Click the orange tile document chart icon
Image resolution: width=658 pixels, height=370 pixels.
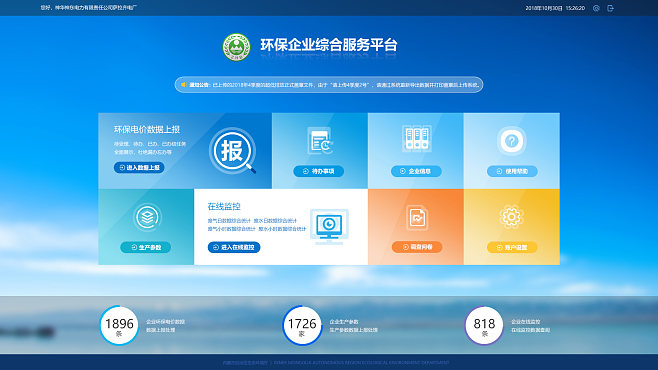click(417, 217)
